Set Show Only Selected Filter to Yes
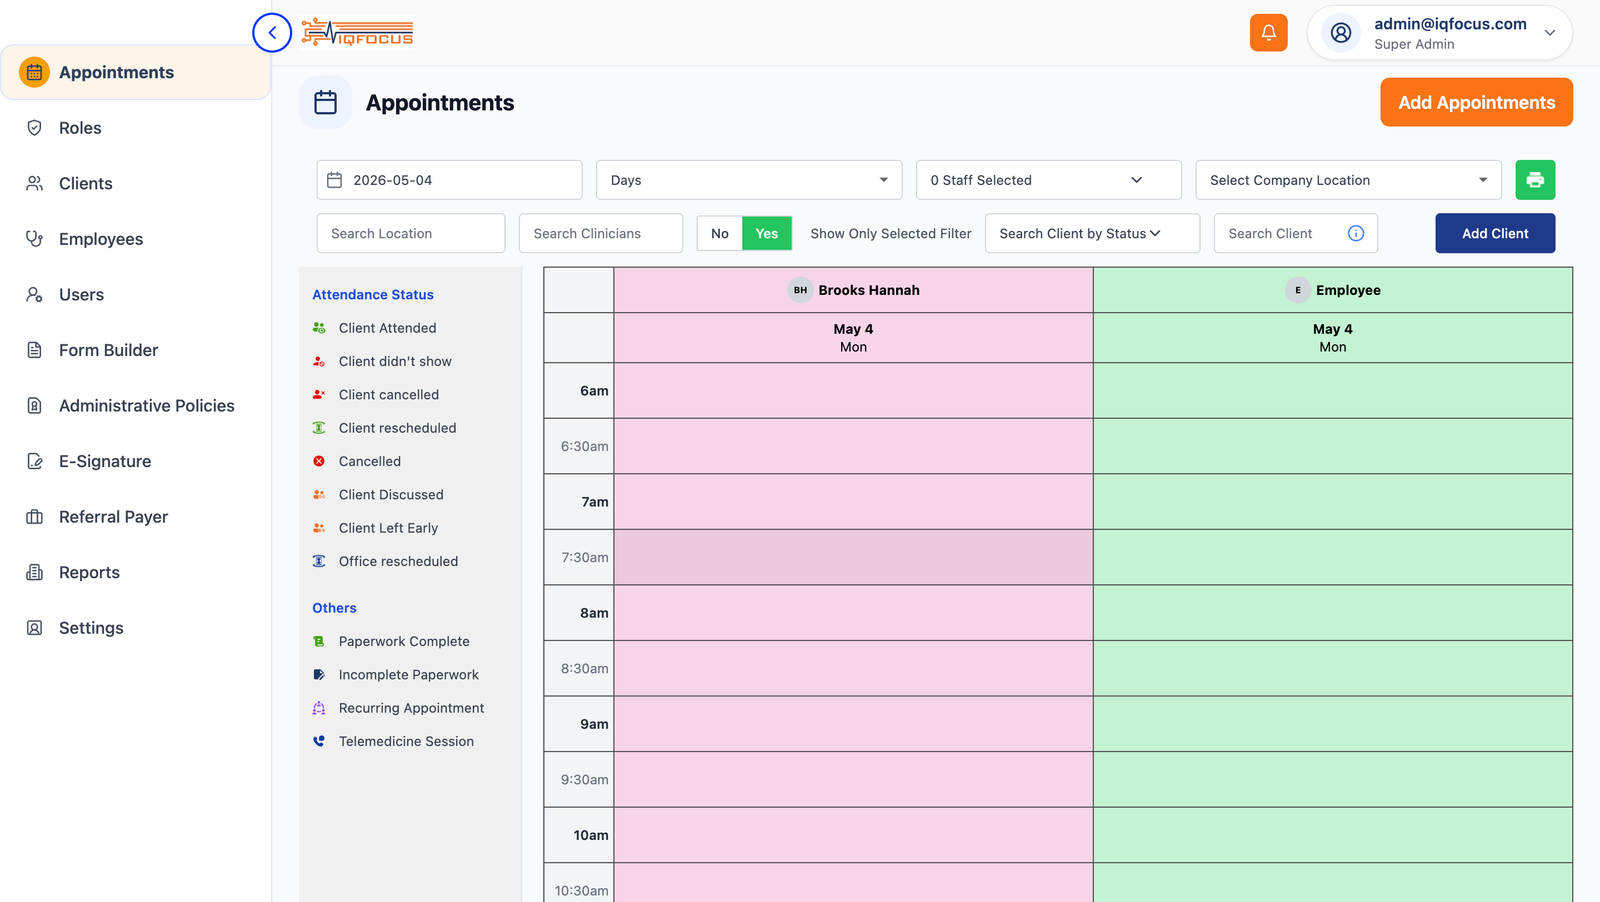Image resolution: width=1600 pixels, height=902 pixels. (x=767, y=233)
